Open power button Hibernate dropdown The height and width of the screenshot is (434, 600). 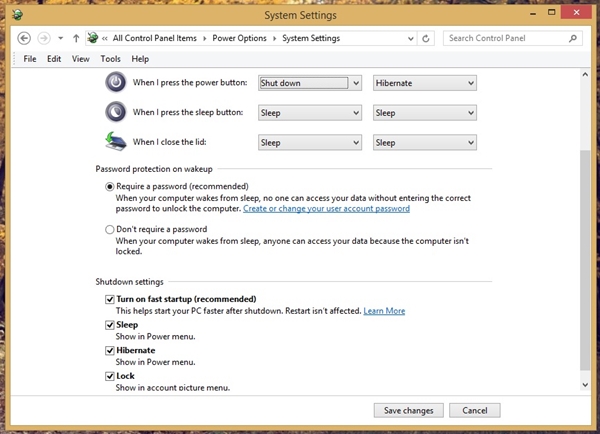425,83
